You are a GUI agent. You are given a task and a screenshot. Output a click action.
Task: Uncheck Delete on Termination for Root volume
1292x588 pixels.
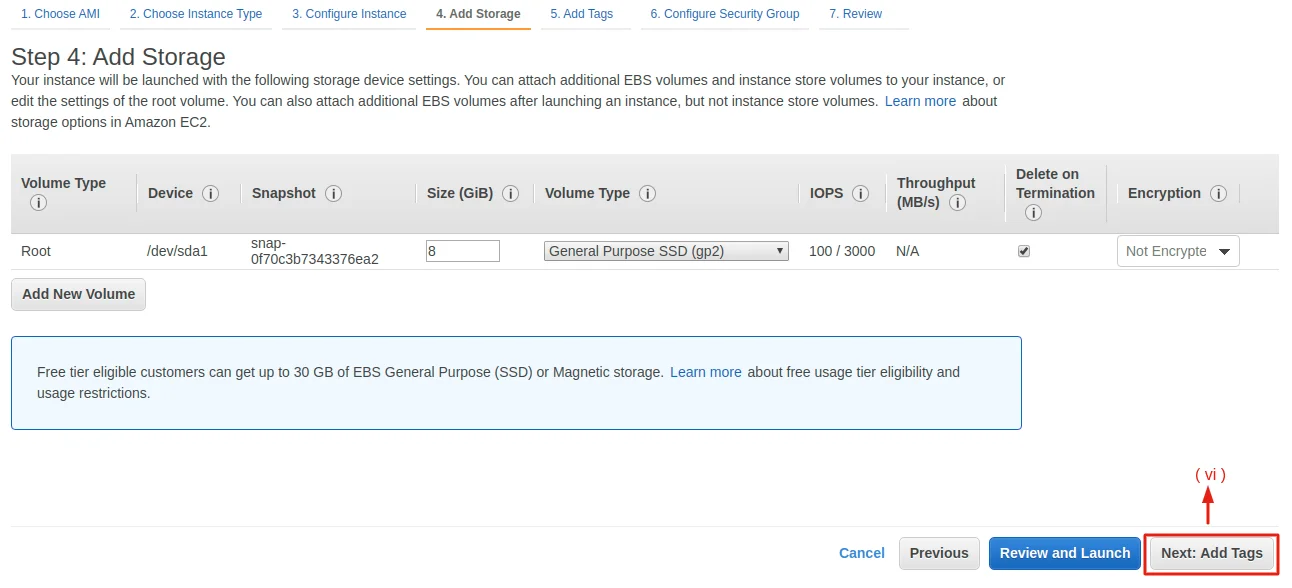(1023, 251)
